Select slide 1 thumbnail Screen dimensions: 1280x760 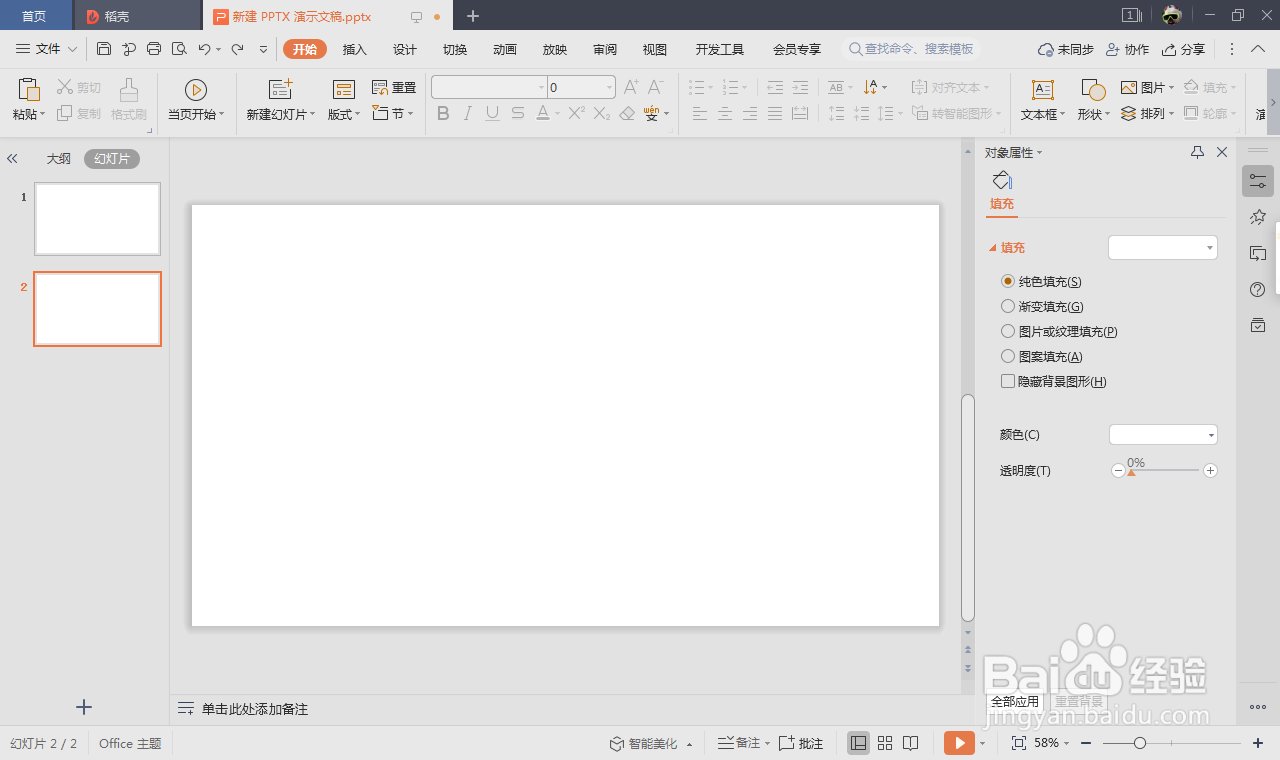(x=97, y=219)
